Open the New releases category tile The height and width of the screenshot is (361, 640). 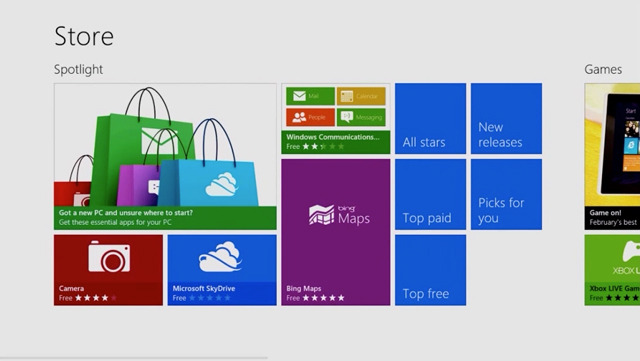click(x=506, y=118)
